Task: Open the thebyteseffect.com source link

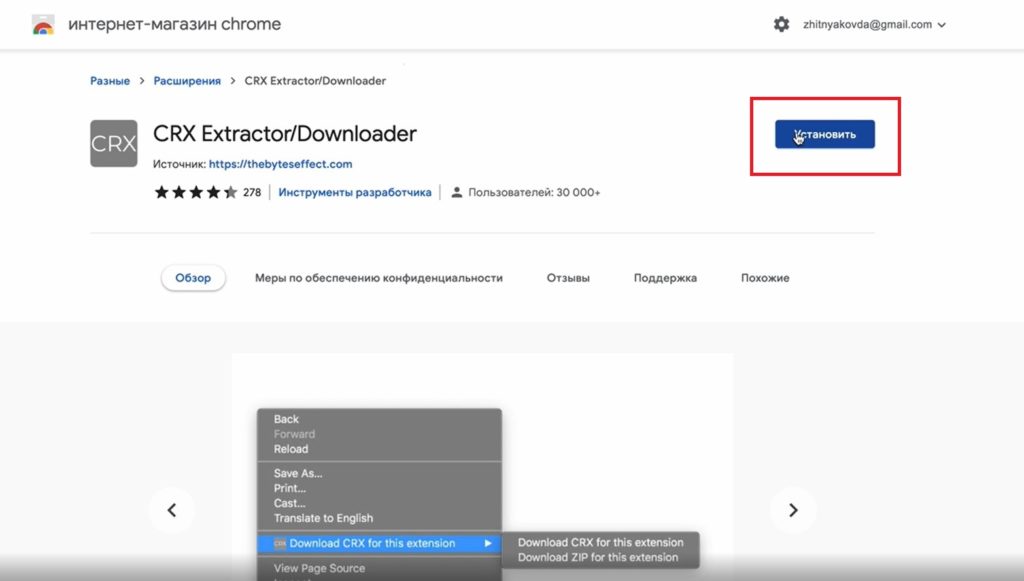Action: tap(280, 164)
